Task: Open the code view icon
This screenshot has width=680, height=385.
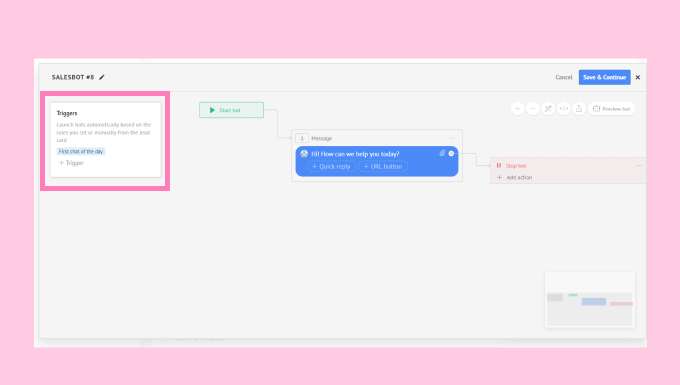Action: point(563,109)
